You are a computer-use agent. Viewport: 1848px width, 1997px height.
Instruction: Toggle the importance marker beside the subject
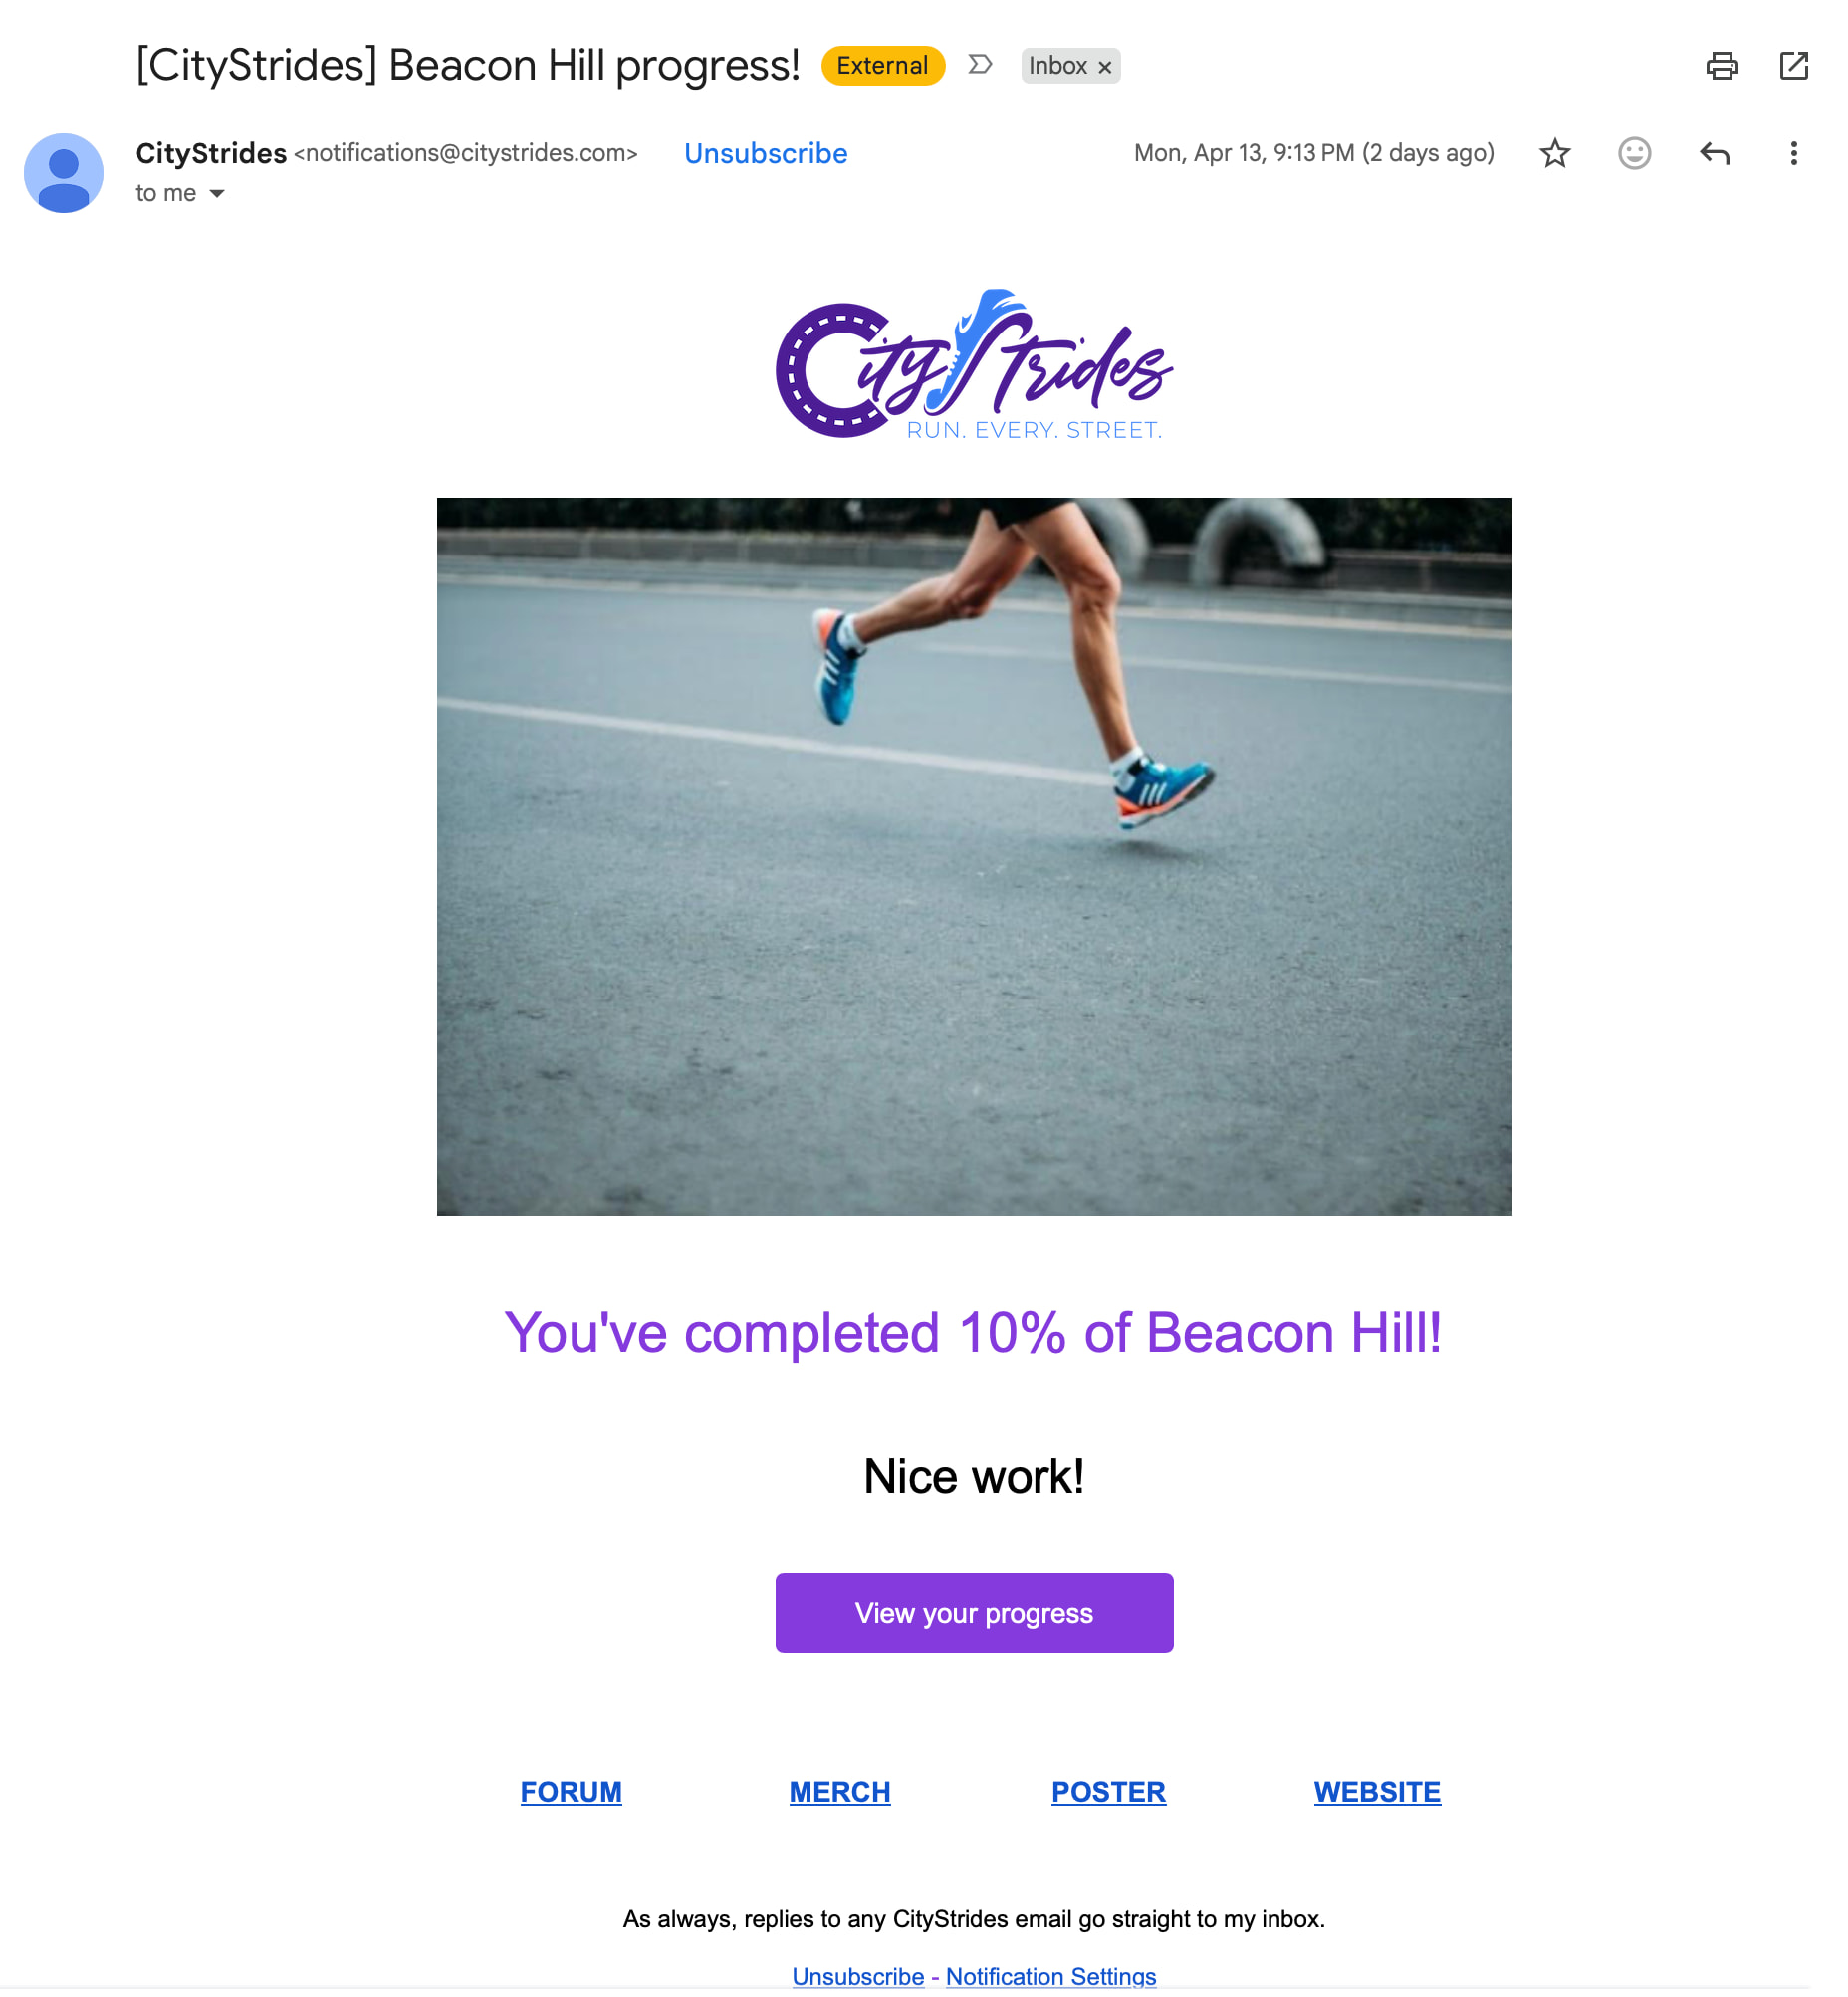coord(980,65)
